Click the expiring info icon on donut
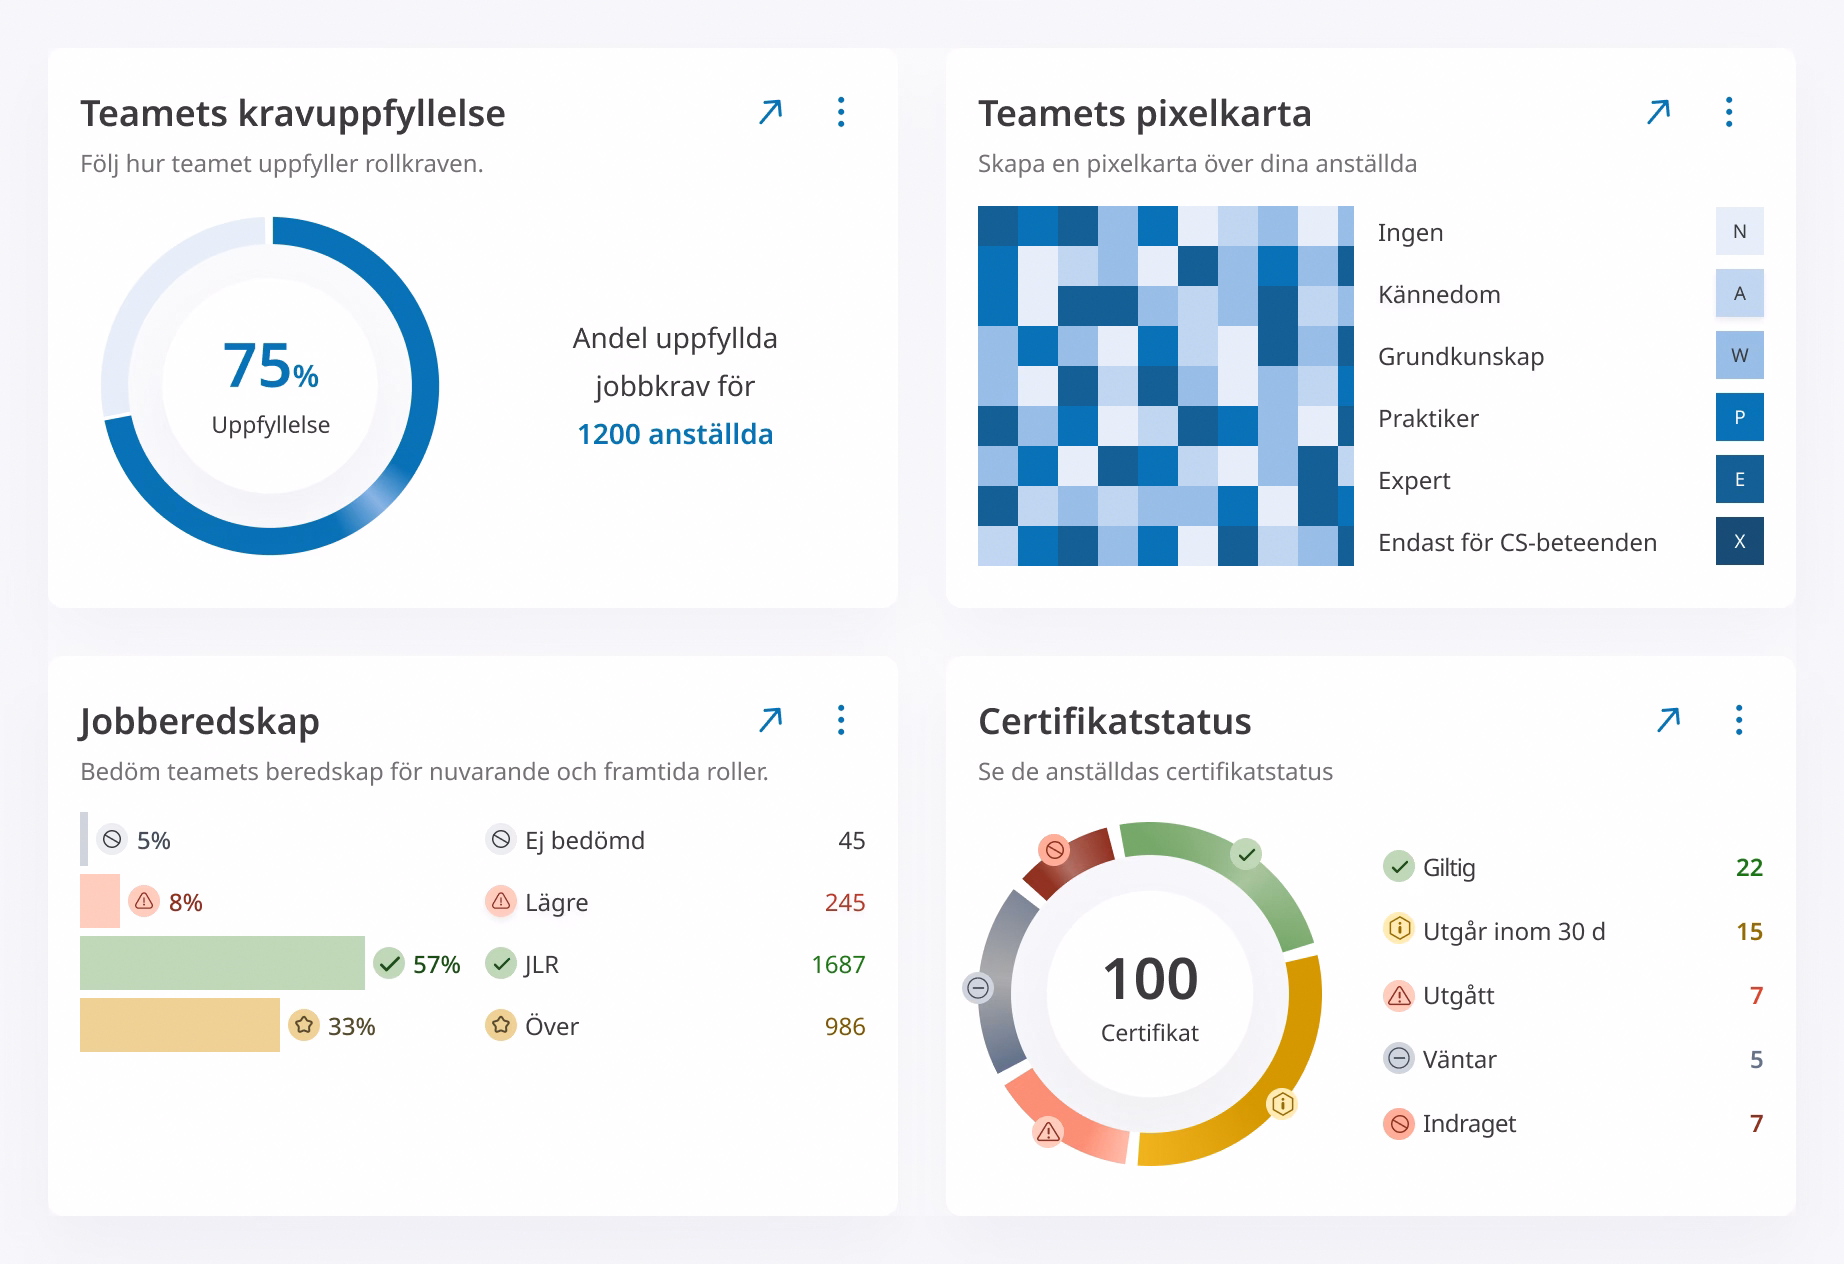This screenshot has height=1264, width=1844. 1283,1103
